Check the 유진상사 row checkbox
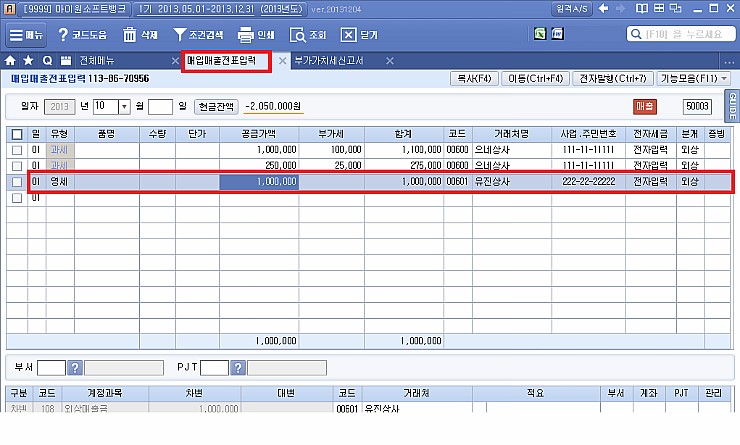Image resolution: width=740 pixels, height=445 pixels. [17, 182]
